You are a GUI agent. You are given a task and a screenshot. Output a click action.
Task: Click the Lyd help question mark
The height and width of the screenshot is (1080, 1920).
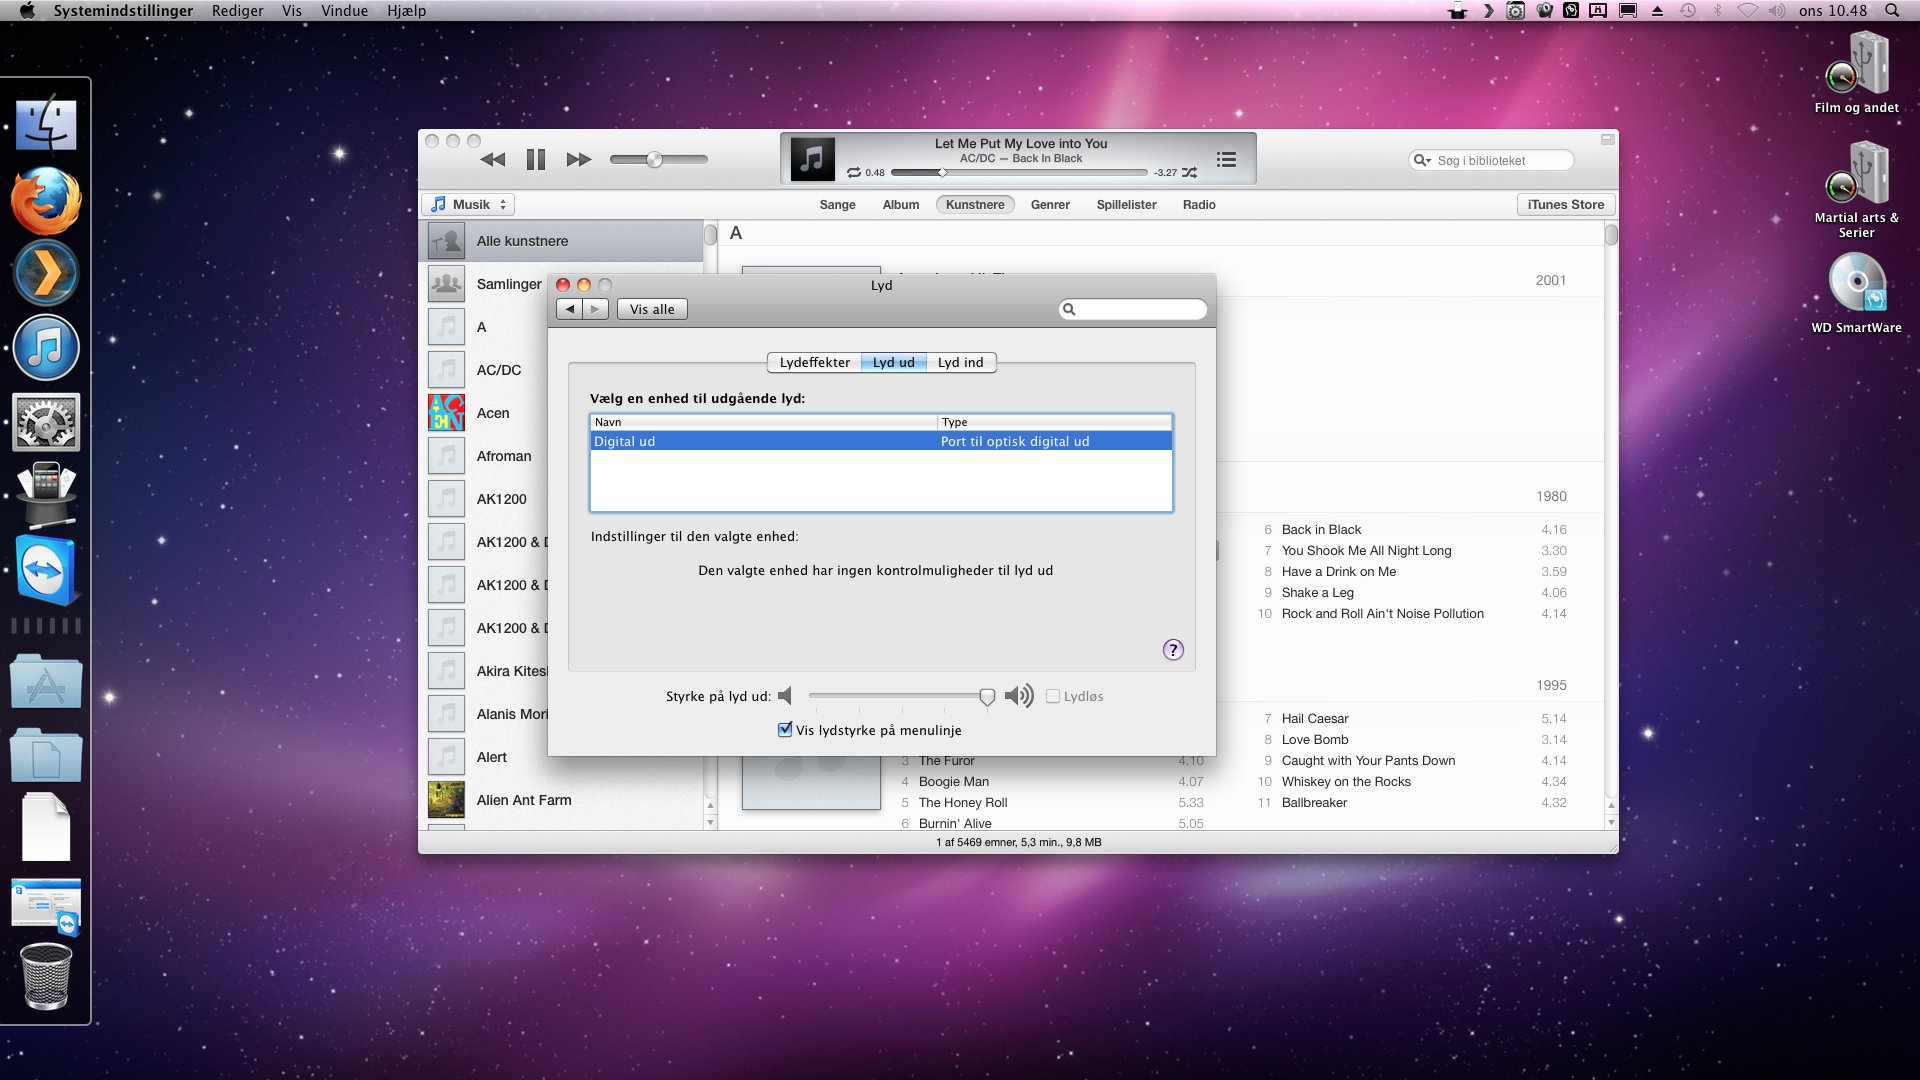point(1173,650)
